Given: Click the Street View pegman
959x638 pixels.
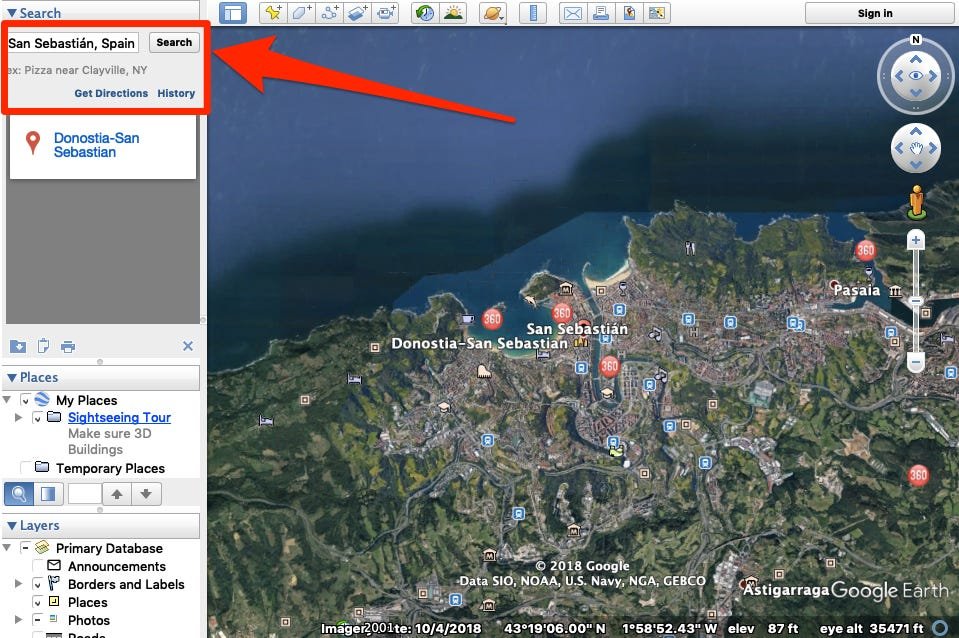Looking at the screenshot, I should [916, 202].
